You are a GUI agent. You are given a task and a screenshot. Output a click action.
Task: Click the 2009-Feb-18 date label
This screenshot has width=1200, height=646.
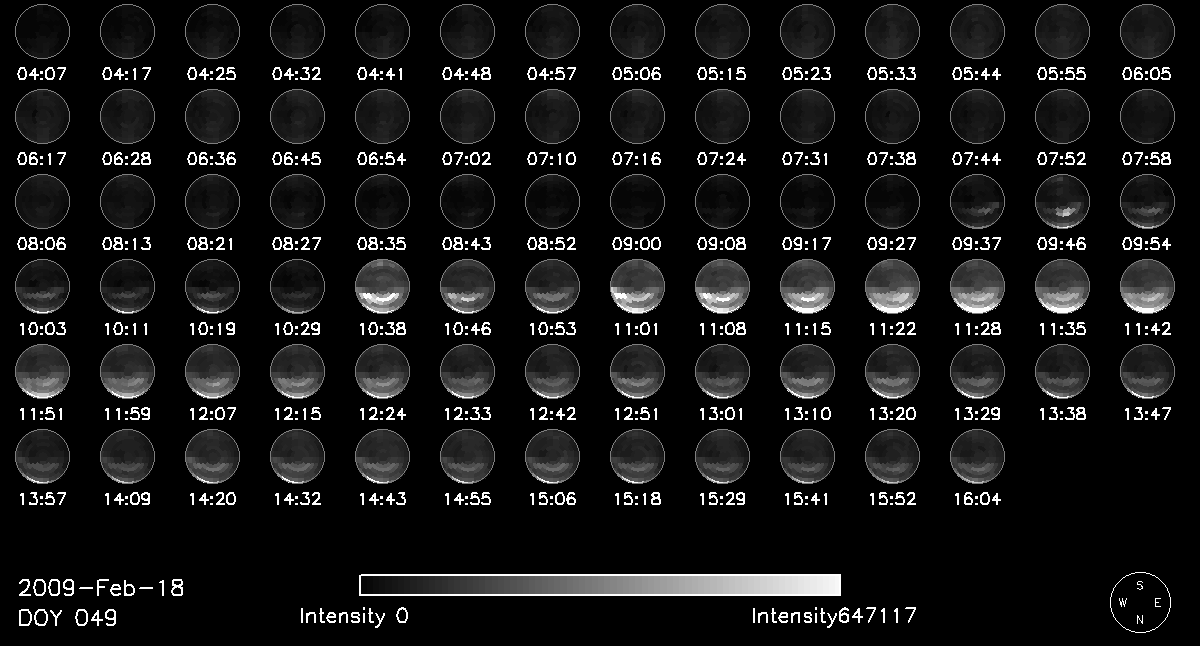(x=101, y=588)
